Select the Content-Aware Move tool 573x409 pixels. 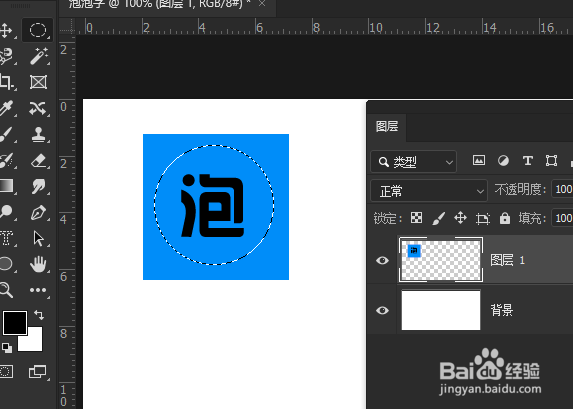(38, 108)
